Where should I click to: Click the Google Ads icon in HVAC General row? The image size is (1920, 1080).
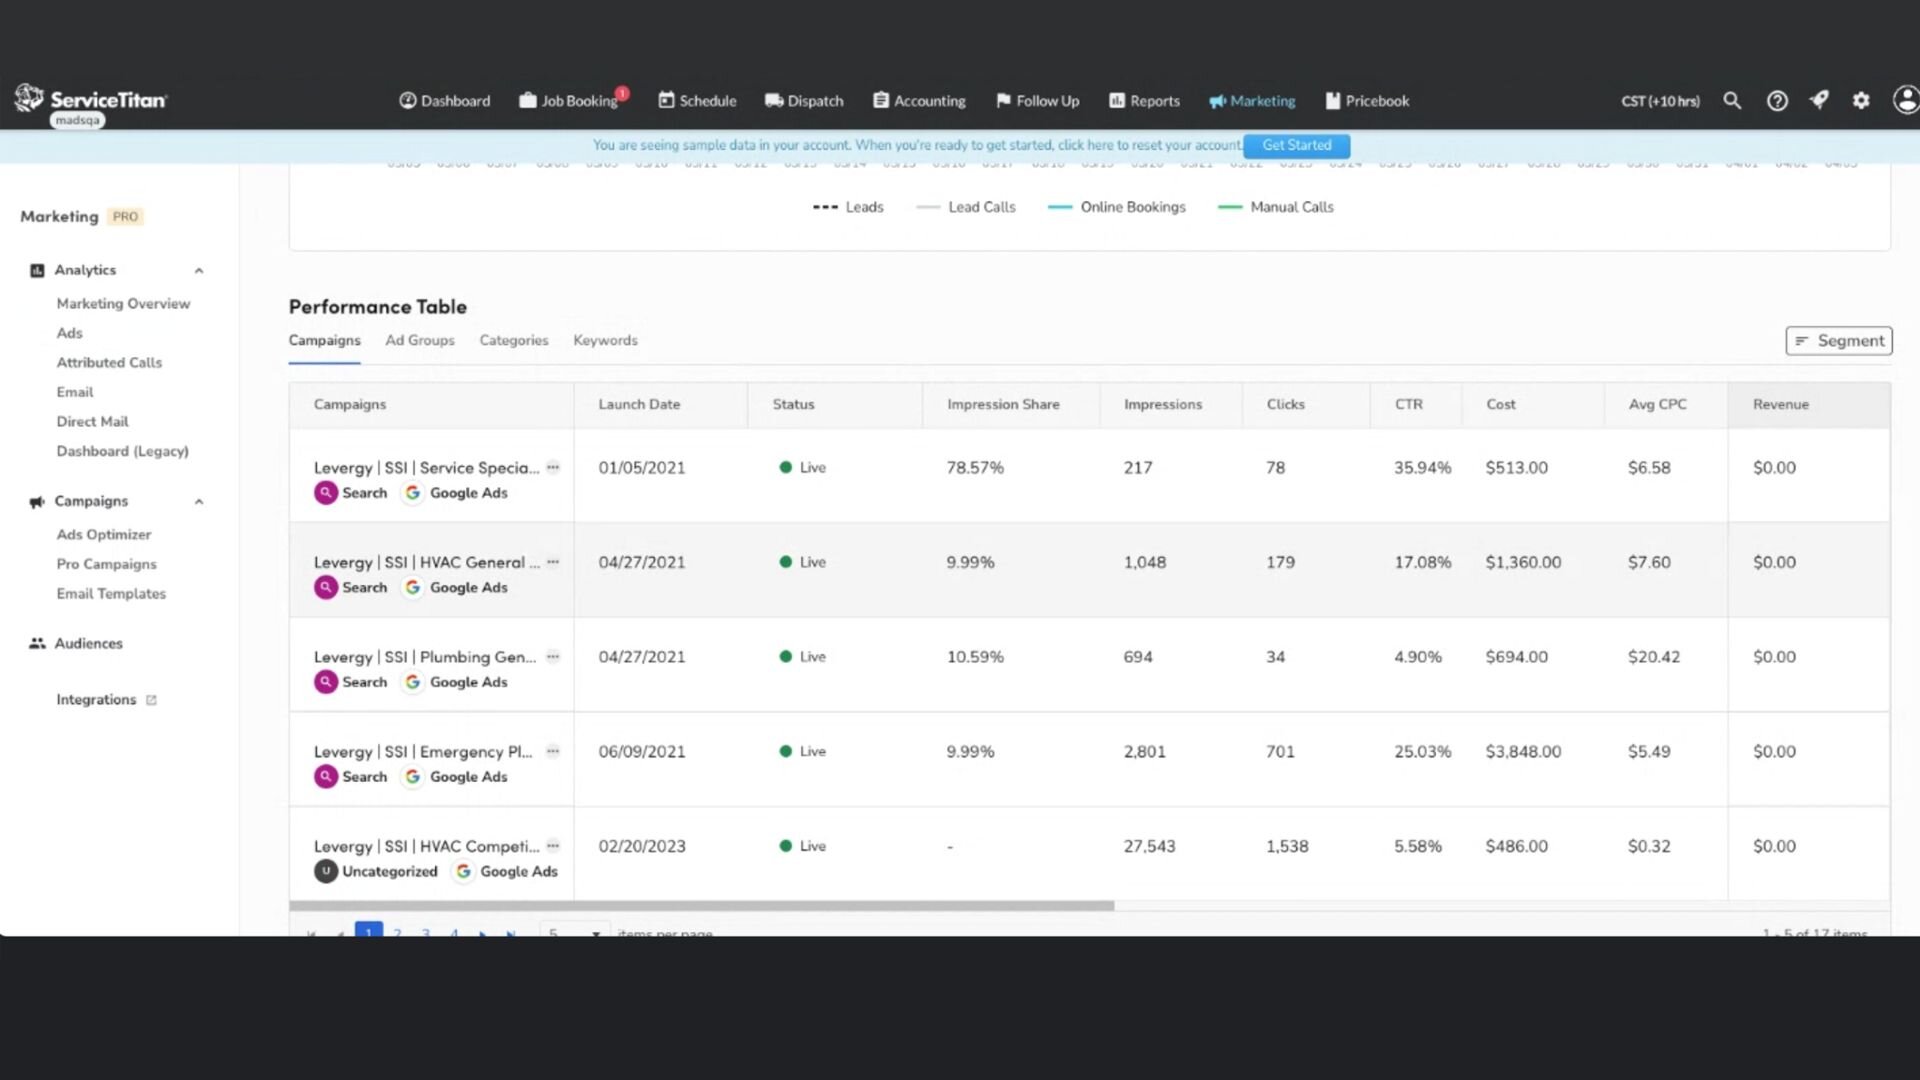(x=412, y=588)
